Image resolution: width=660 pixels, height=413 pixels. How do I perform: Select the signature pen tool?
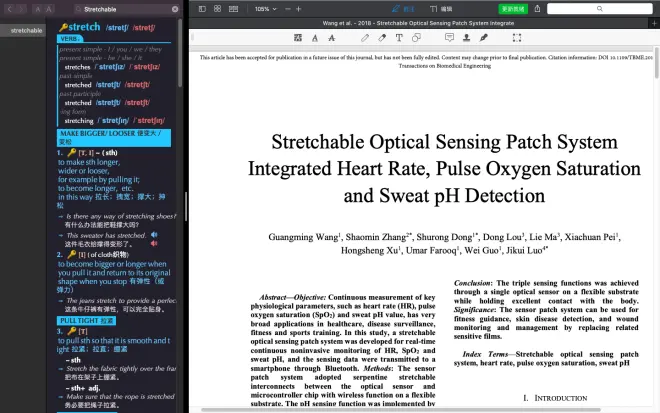click(483, 38)
